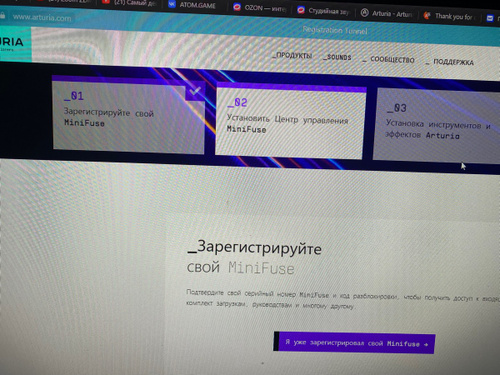Click 'Я уже зарегистрировал свой Minifuse' button

coord(354,343)
